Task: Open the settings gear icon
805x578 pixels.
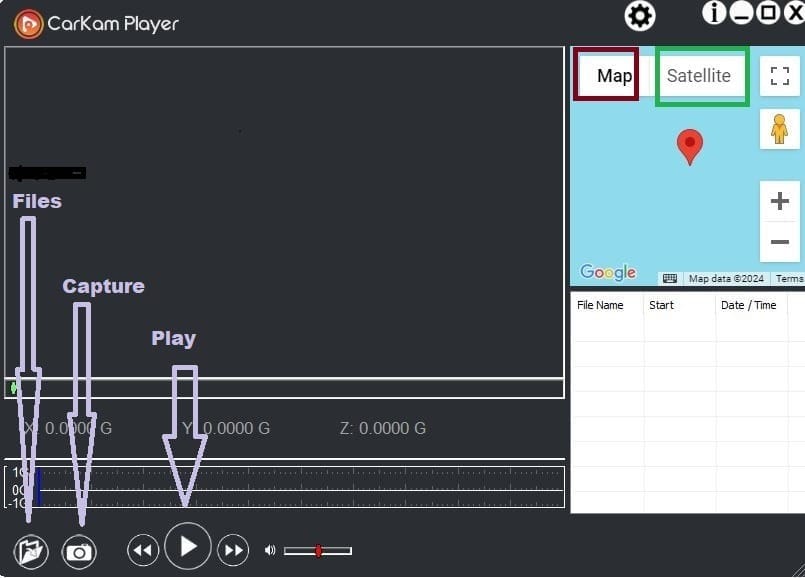Action: coord(640,16)
